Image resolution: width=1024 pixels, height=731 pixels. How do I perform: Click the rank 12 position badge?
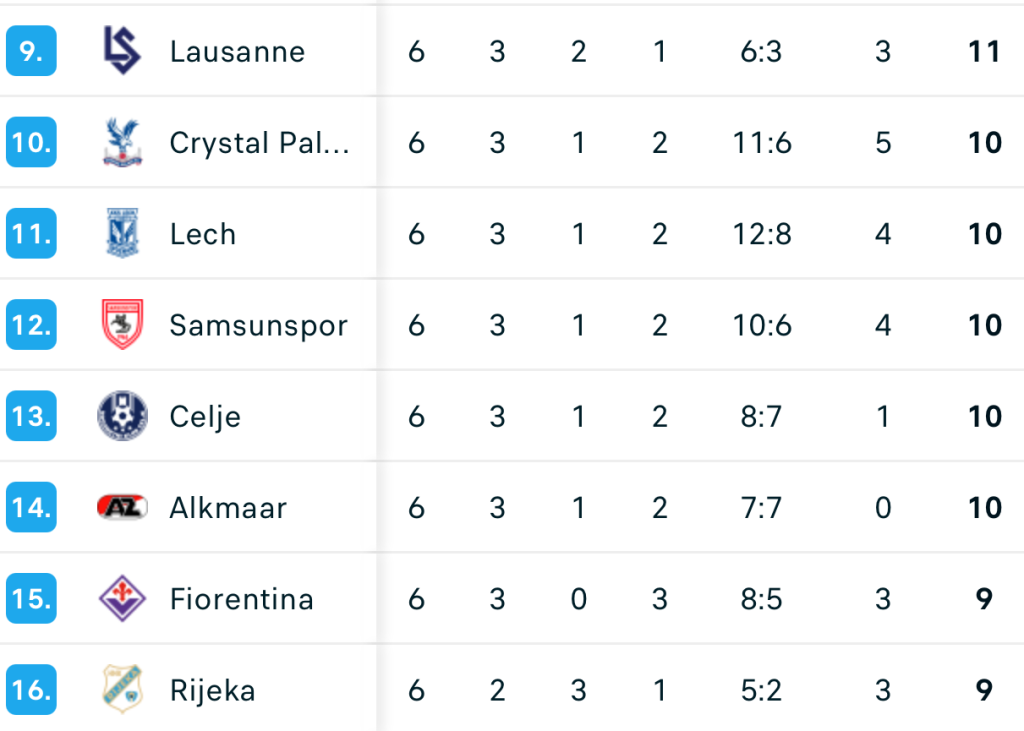[x=31, y=325]
